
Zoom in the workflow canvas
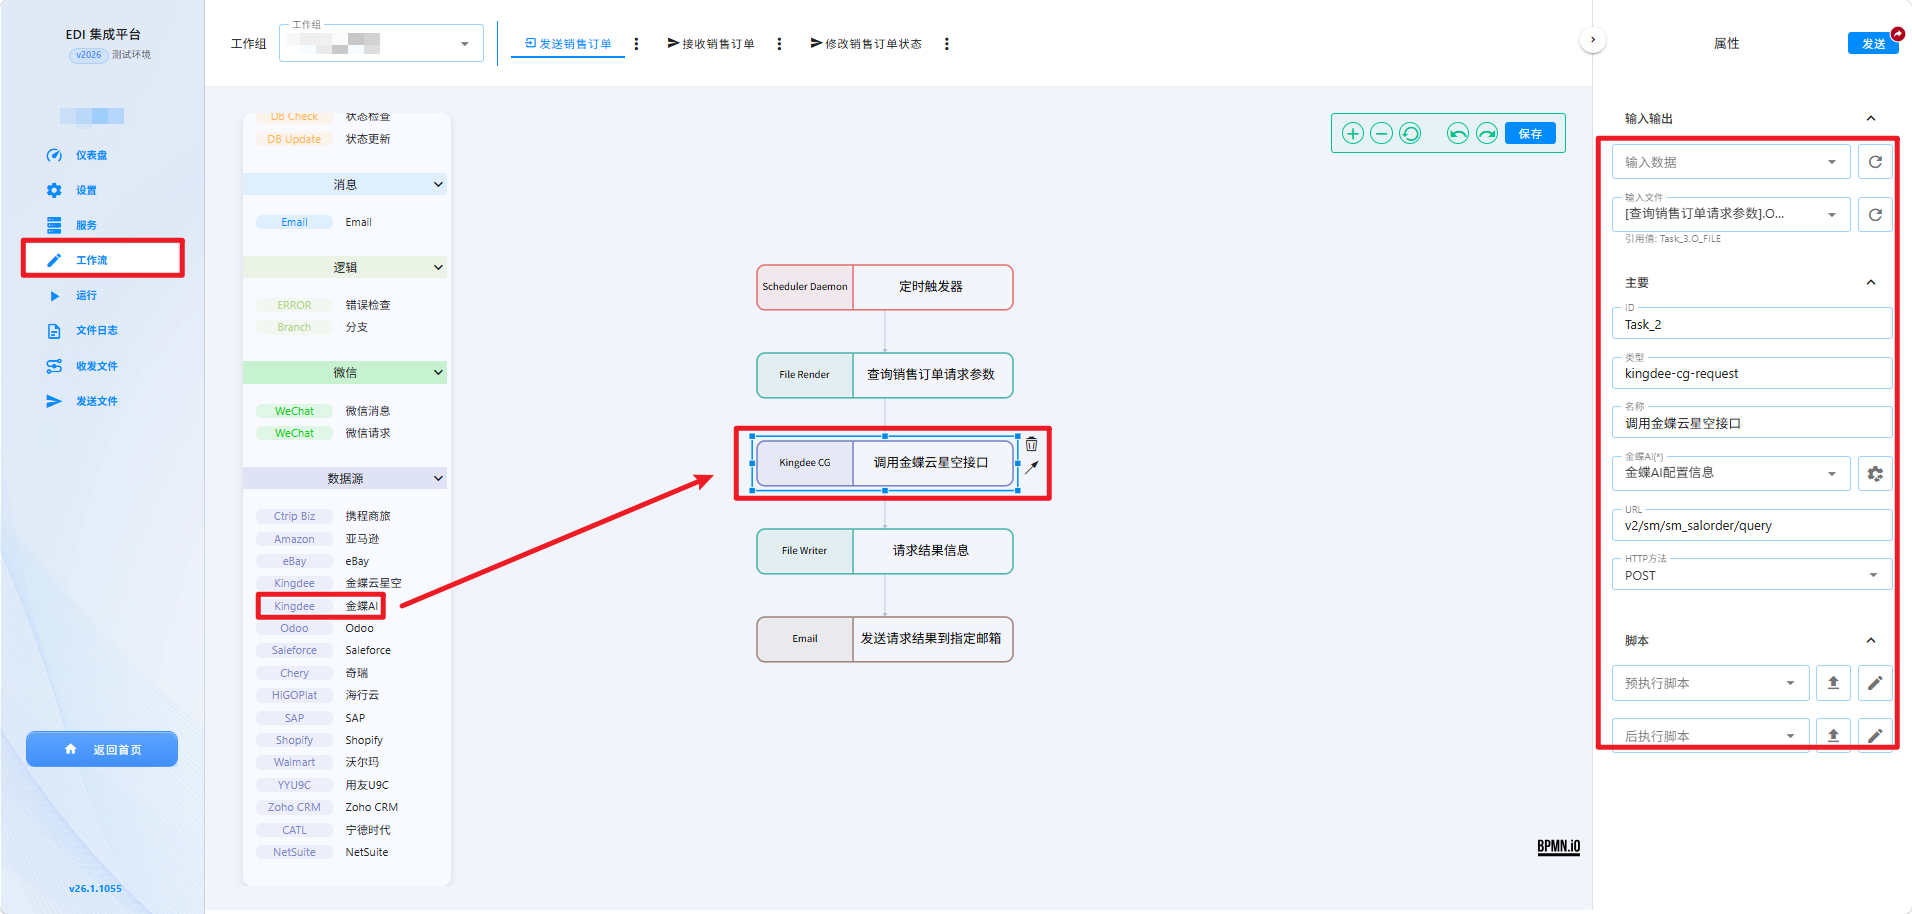point(1352,133)
